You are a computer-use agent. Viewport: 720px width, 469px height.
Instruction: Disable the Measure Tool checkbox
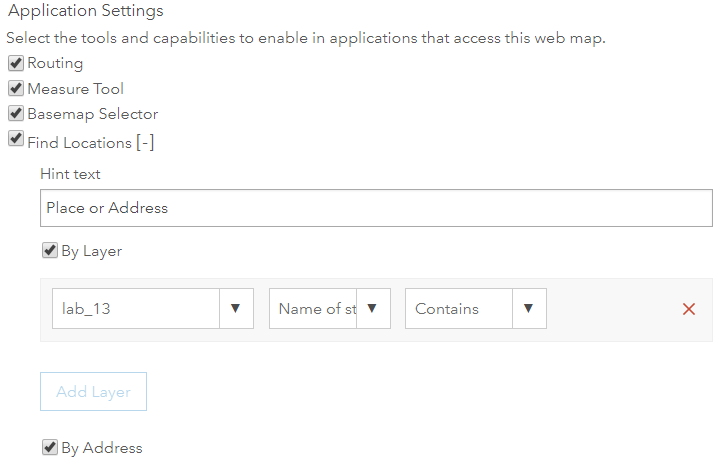click(16, 88)
